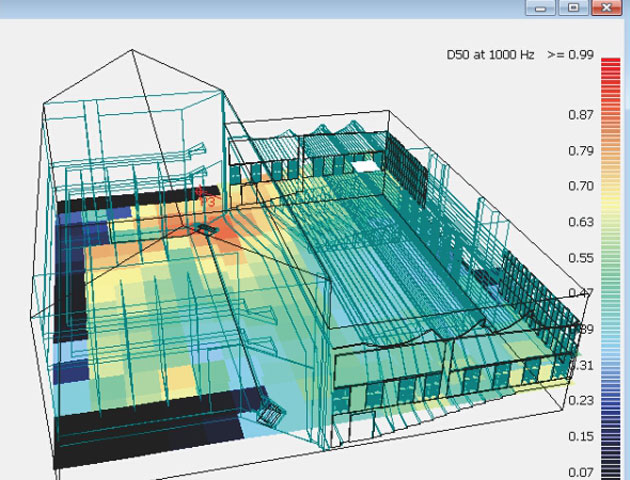630x480 pixels.
Task: Click the red source marker in the model
Action: (202, 192)
